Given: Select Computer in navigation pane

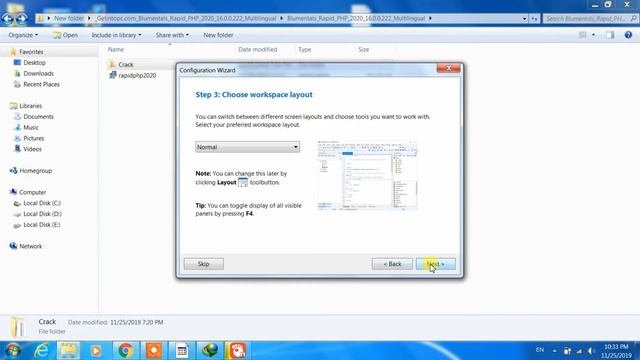Looking at the screenshot, I should click(x=32, y=192).
